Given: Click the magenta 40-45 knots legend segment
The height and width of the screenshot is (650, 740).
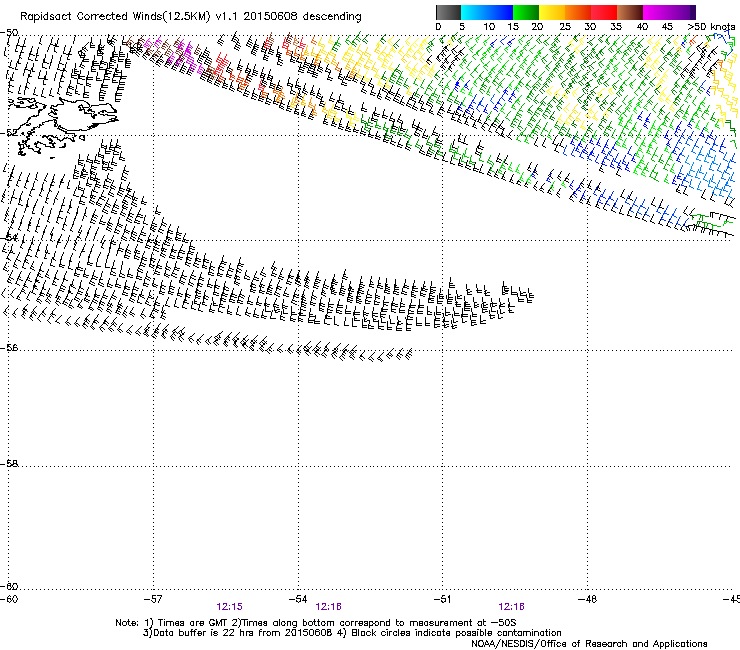Looking at the screenshot, I should click(656, 12).
